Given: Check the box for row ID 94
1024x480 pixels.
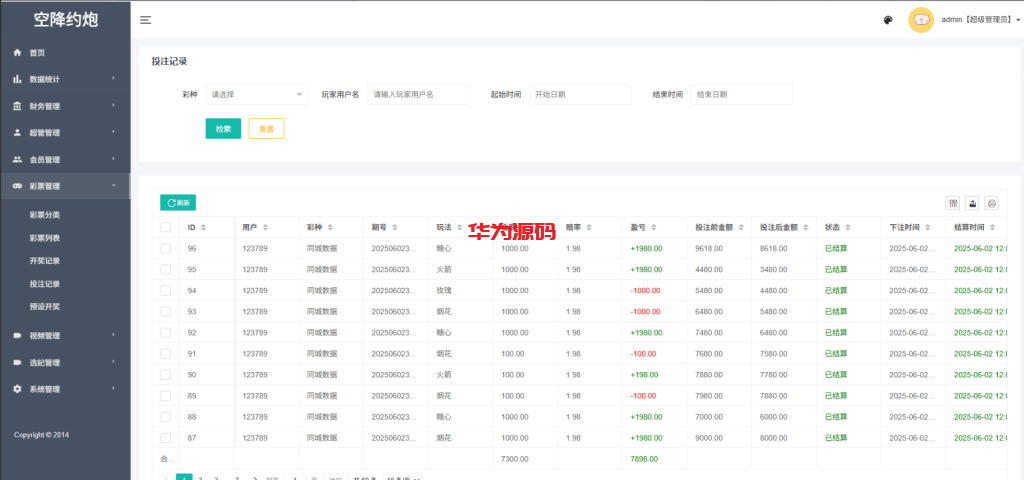Looking at the screenshot, I should 166,291.
